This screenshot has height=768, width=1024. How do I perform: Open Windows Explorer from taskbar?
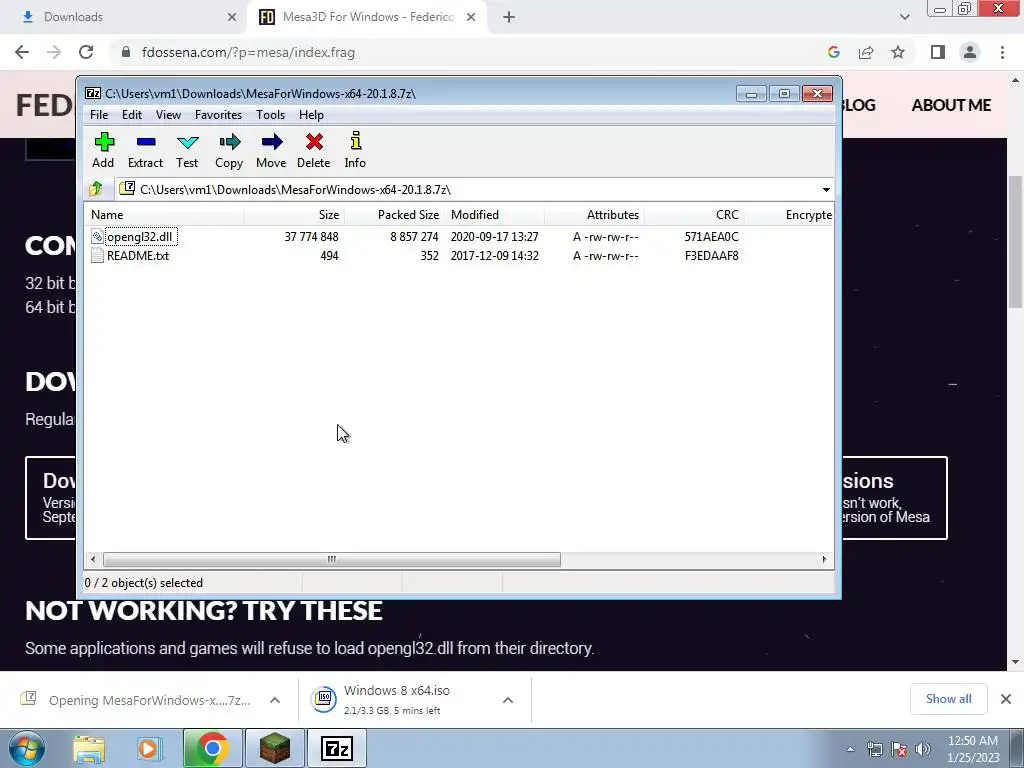(89, 748)
